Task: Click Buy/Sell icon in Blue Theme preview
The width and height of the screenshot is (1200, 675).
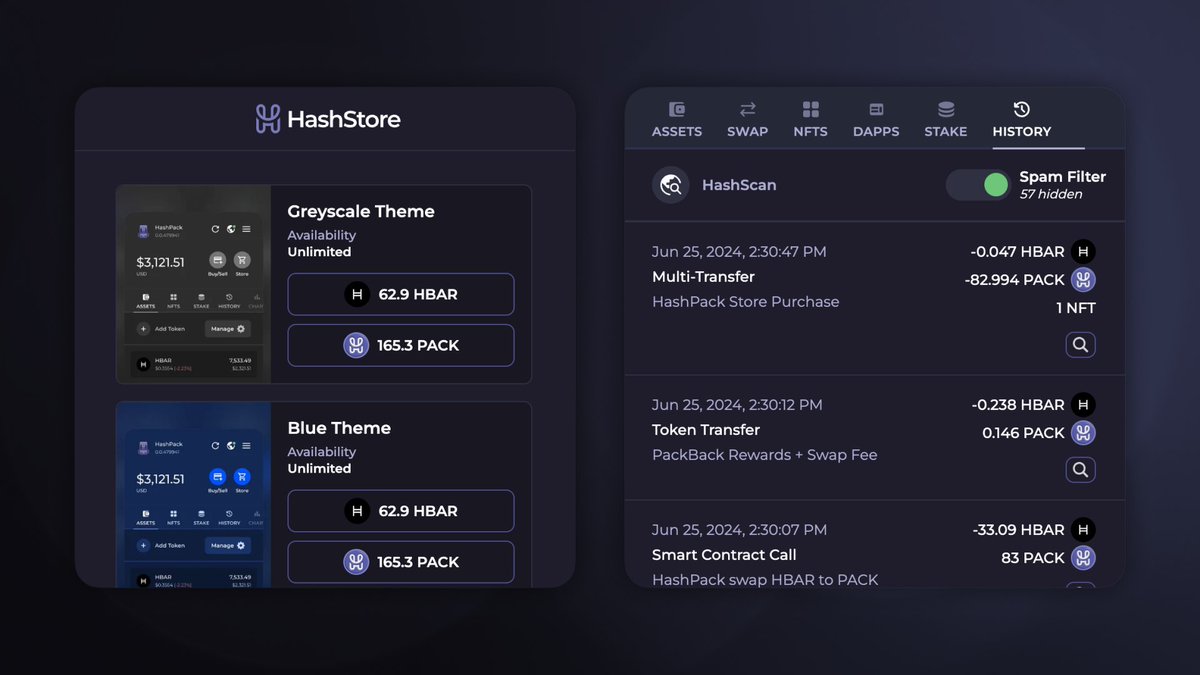Action: point(217,477)
